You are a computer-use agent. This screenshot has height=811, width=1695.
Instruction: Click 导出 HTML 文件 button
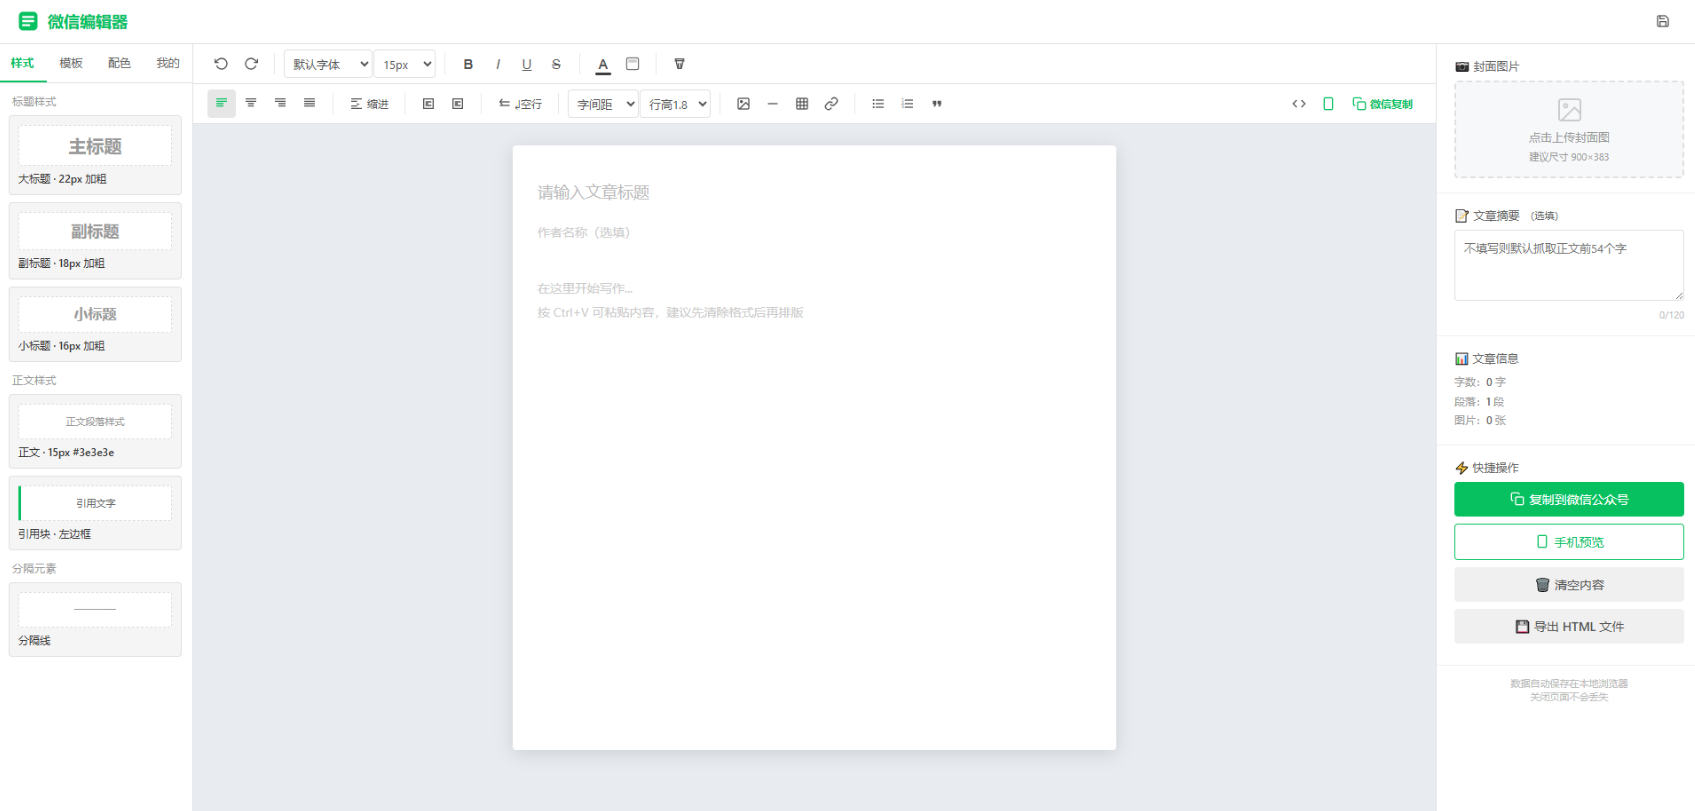pos(1569,627)
